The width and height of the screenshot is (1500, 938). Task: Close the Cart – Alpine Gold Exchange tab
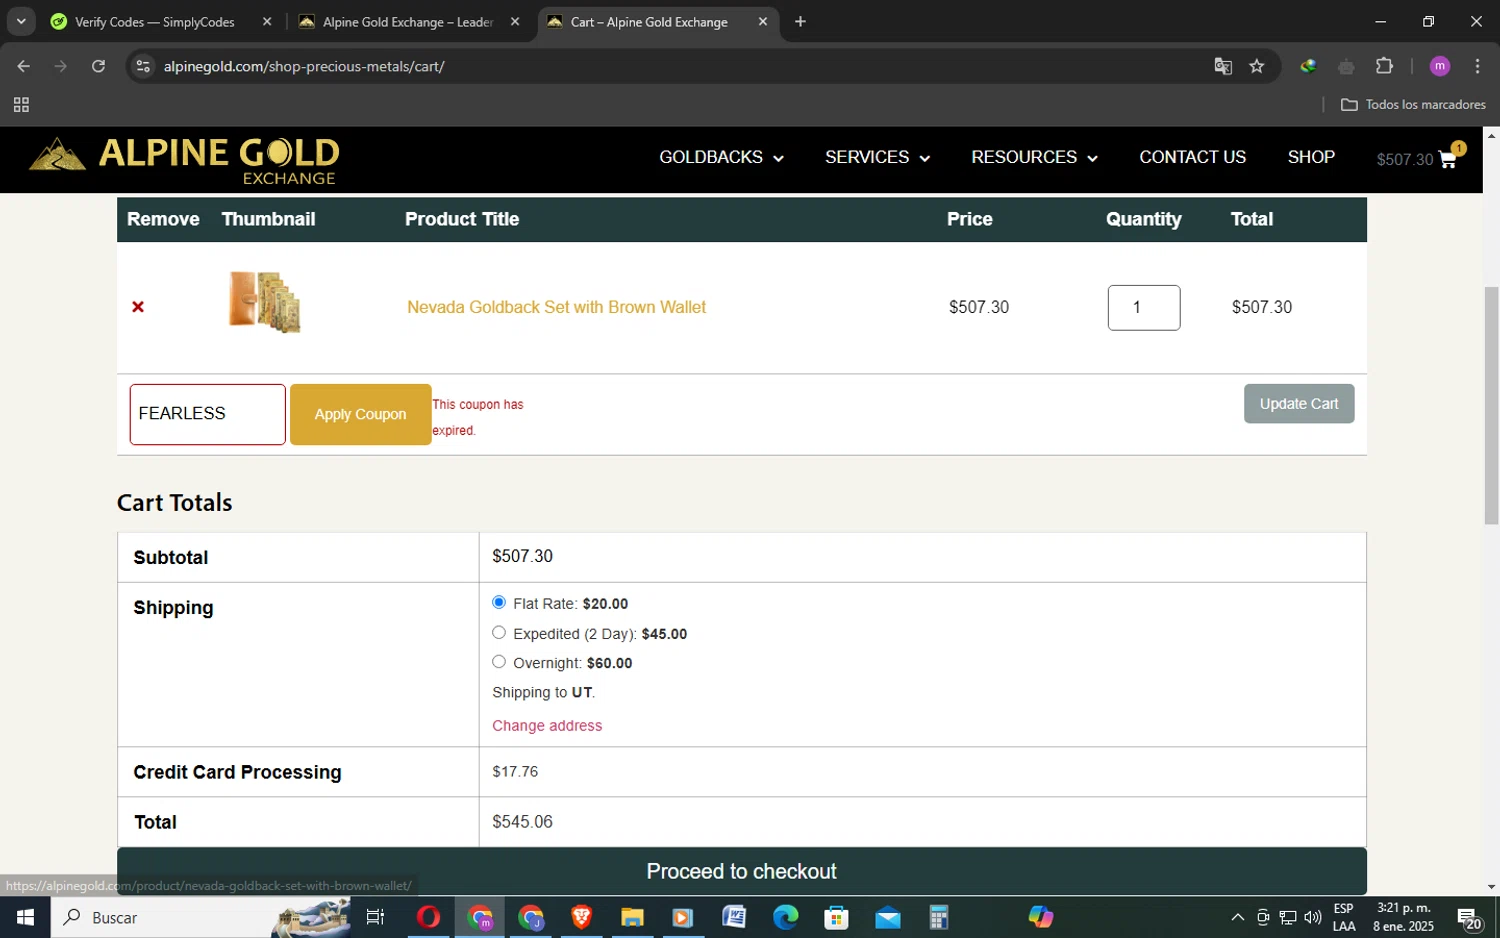pos(763,21)
